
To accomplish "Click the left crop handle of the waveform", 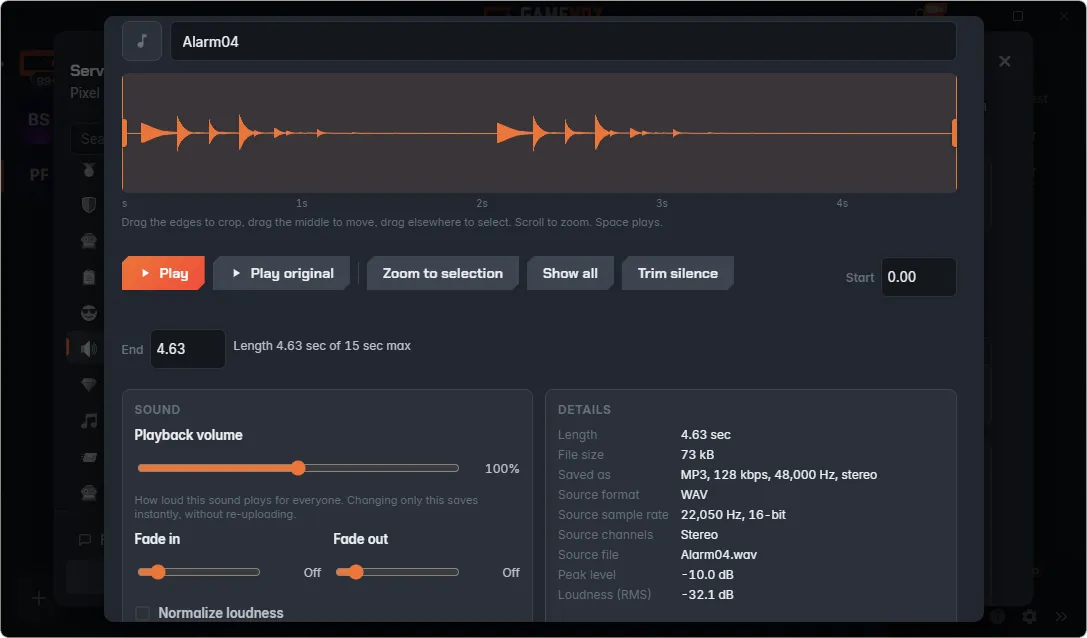I will [x=125, y=133].
